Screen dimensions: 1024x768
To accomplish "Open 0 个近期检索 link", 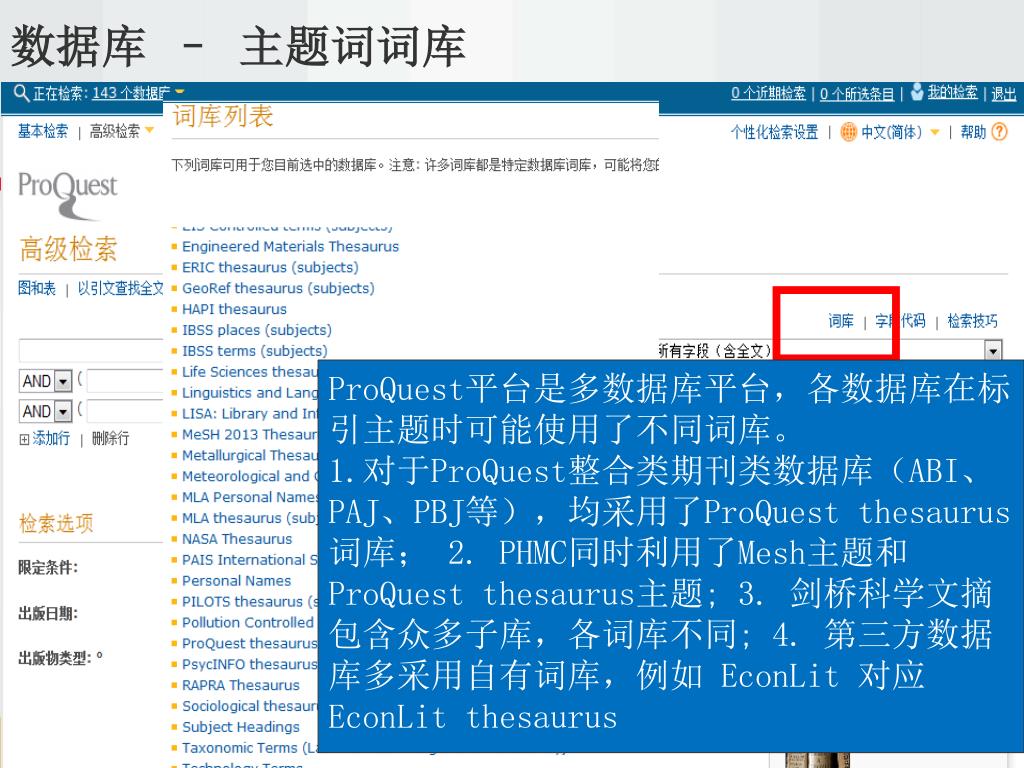I will [x=768, y=93].
